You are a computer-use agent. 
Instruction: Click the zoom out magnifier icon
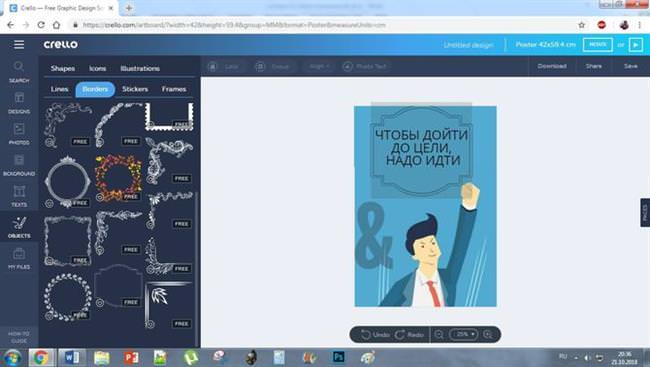(x=439, y=335)
